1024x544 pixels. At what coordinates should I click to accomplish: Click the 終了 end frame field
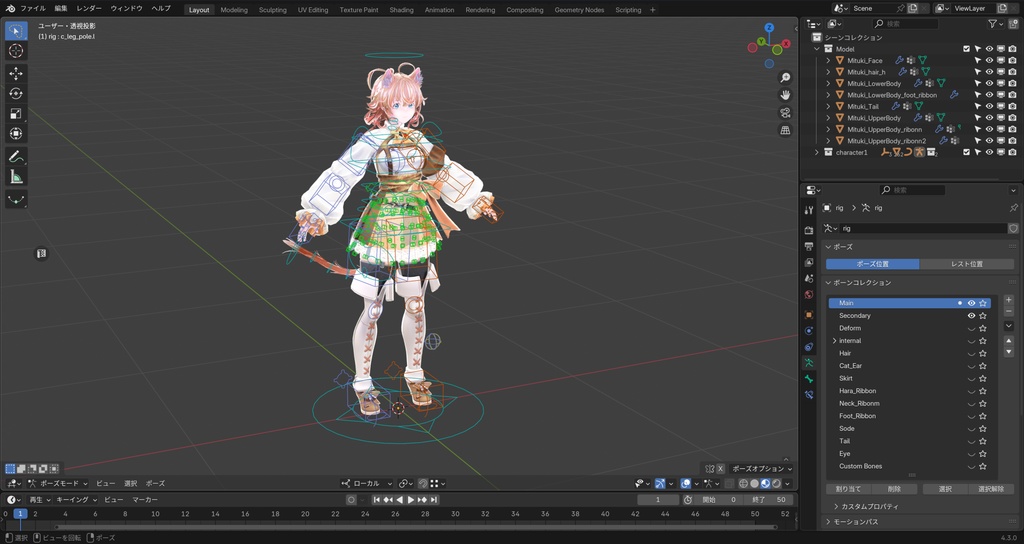pos(769,500)
